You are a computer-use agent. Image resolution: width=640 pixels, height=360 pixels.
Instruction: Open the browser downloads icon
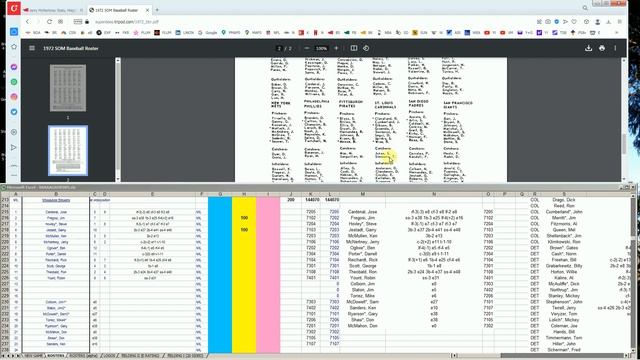pyautogui.click(x=609, y=22)
